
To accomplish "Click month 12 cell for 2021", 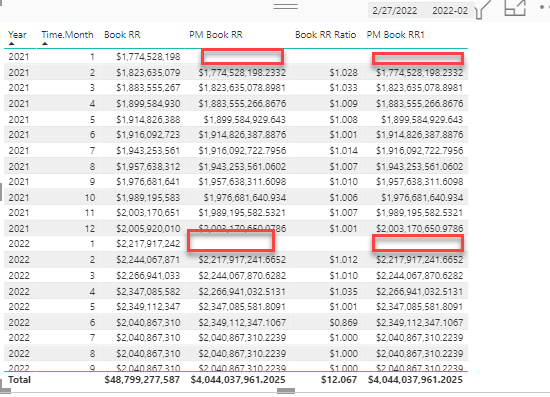I will pos(90,229).
